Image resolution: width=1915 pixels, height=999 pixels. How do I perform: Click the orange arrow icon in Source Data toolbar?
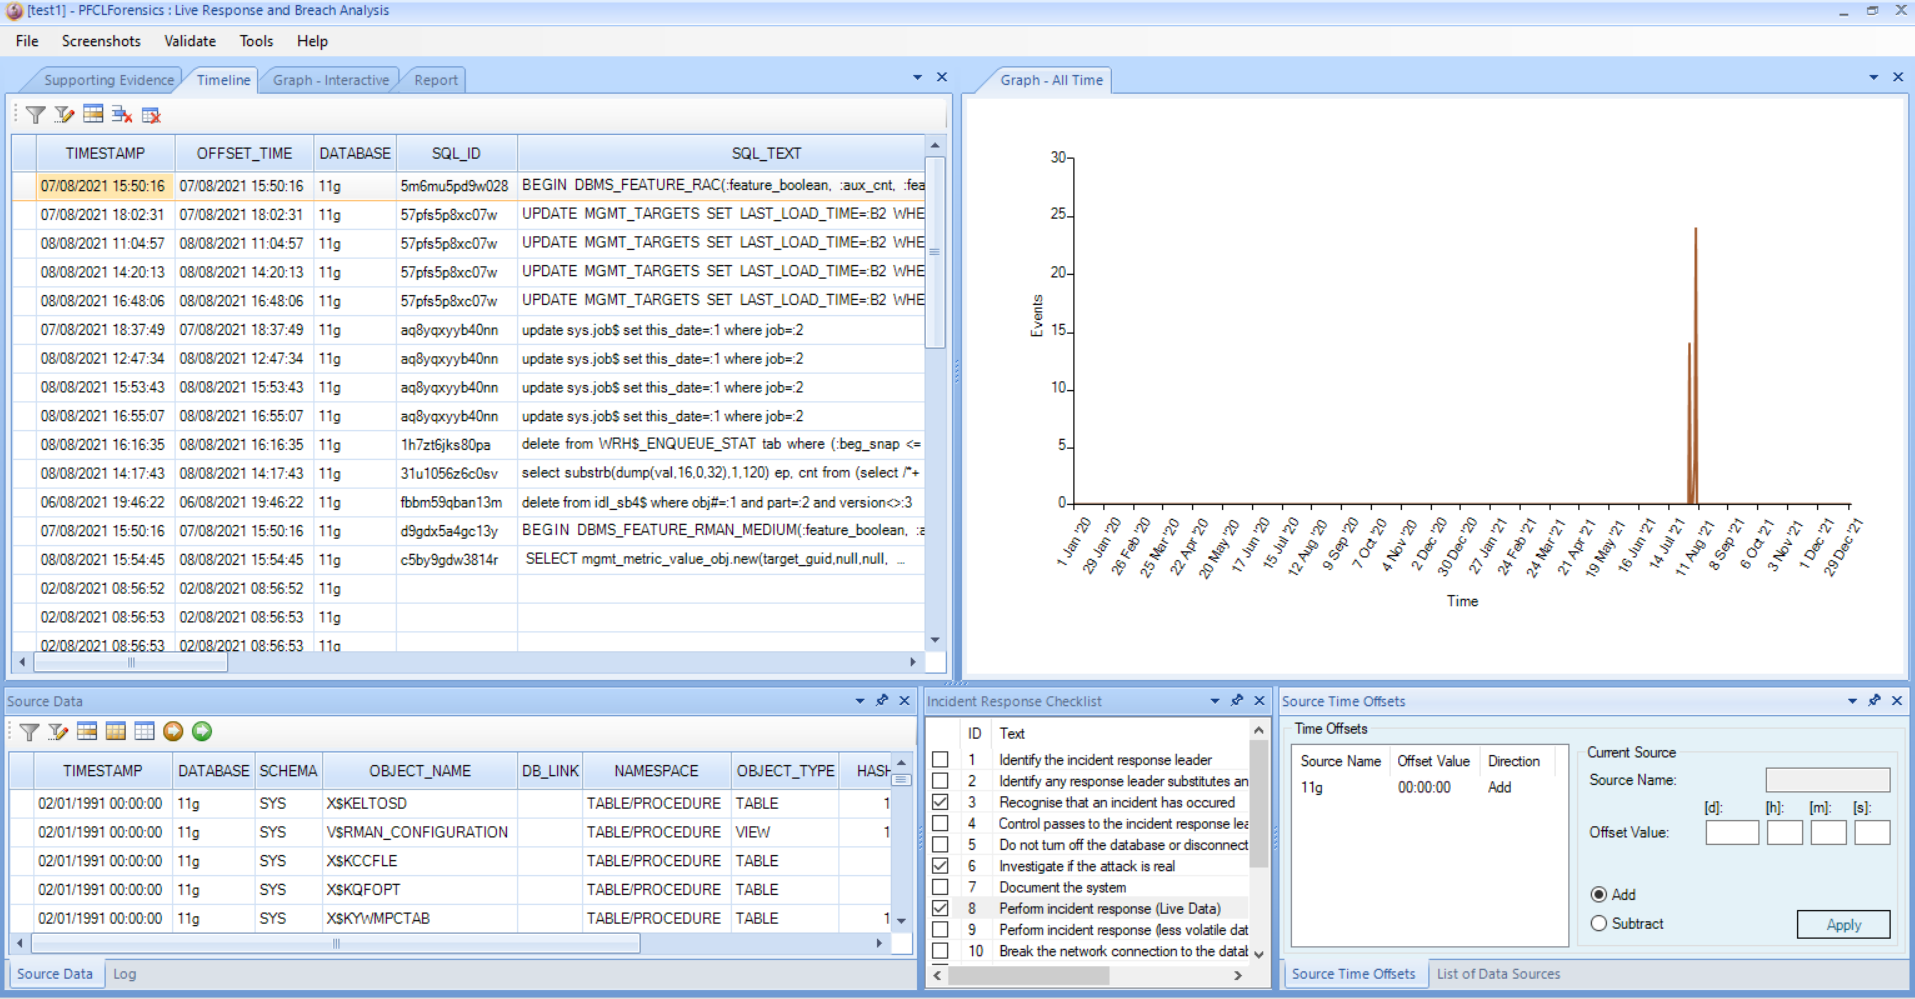(x=173, y=731)
